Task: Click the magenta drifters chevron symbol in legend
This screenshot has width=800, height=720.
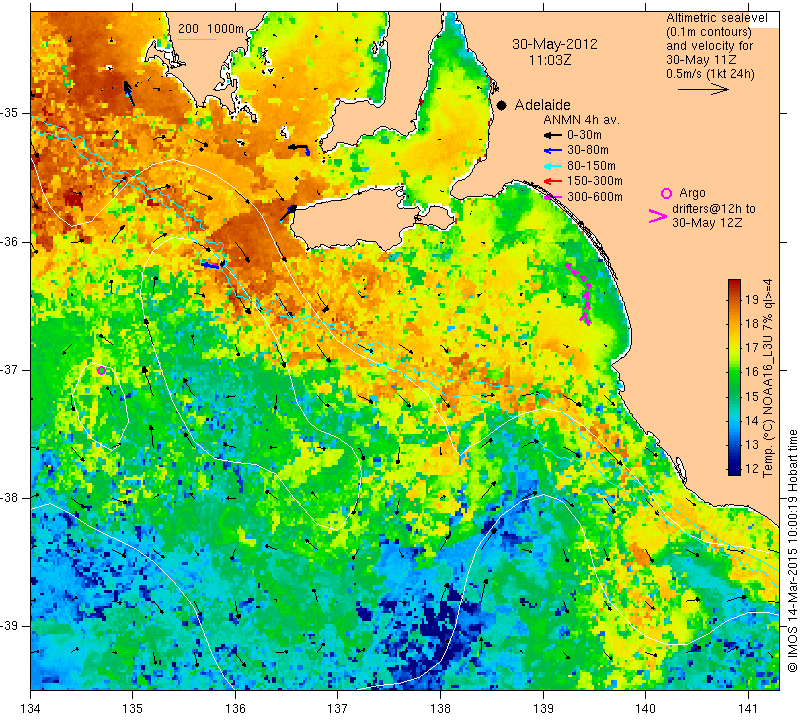Action: pos(657,216)
